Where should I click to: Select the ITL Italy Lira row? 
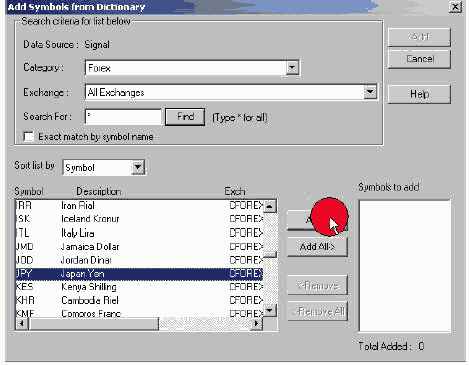(139, 233)
